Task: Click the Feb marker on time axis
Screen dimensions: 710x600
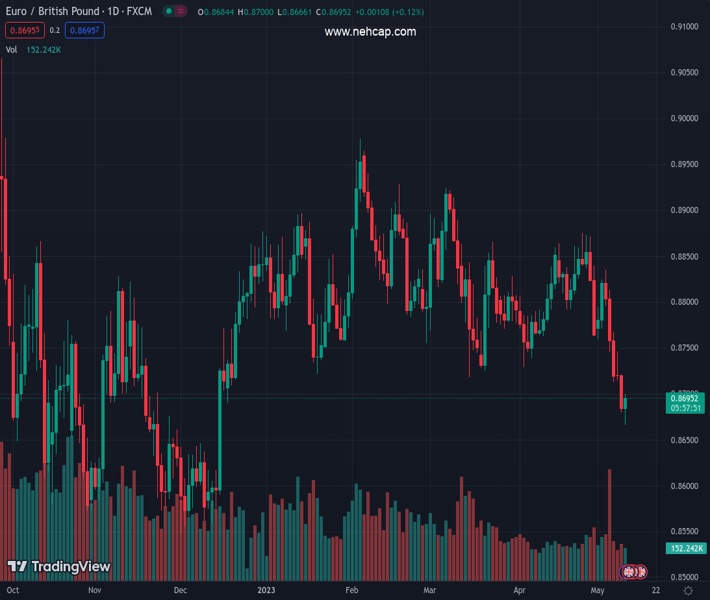Action: click(351, 590)
